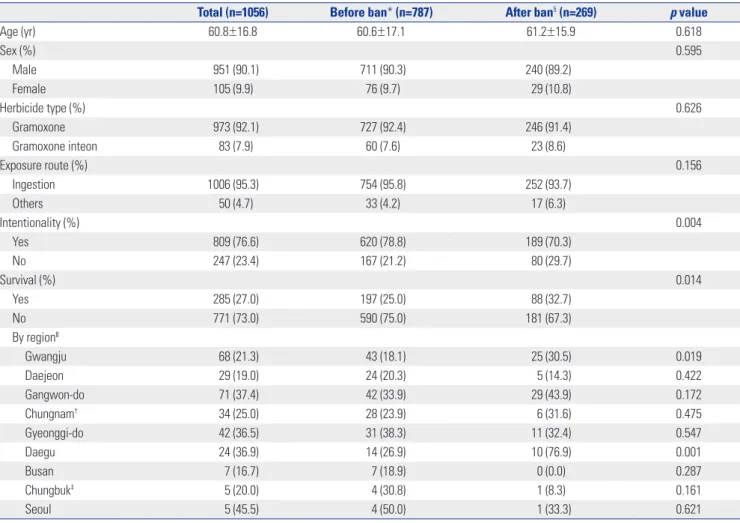Select the Busan row label
This screenshot has width=740, height=523.
point(39,471)
